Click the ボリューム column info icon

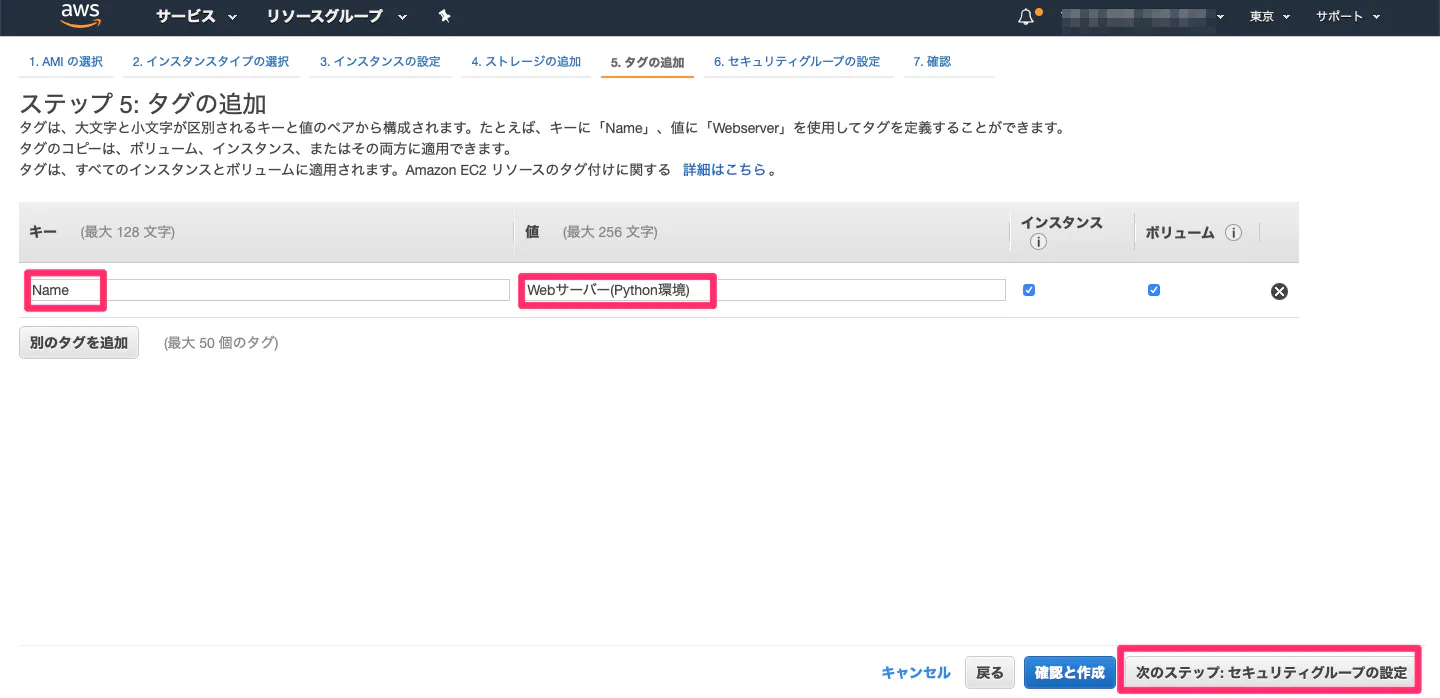click(x=1233, y=232)
